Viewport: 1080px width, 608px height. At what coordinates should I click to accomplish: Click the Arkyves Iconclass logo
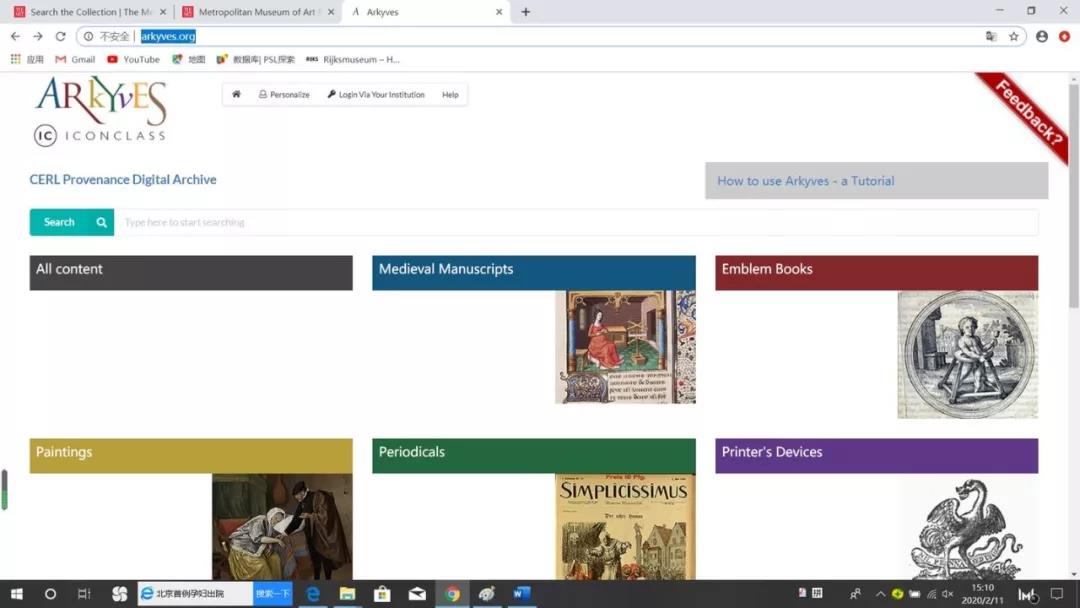(x=100, y=111)
